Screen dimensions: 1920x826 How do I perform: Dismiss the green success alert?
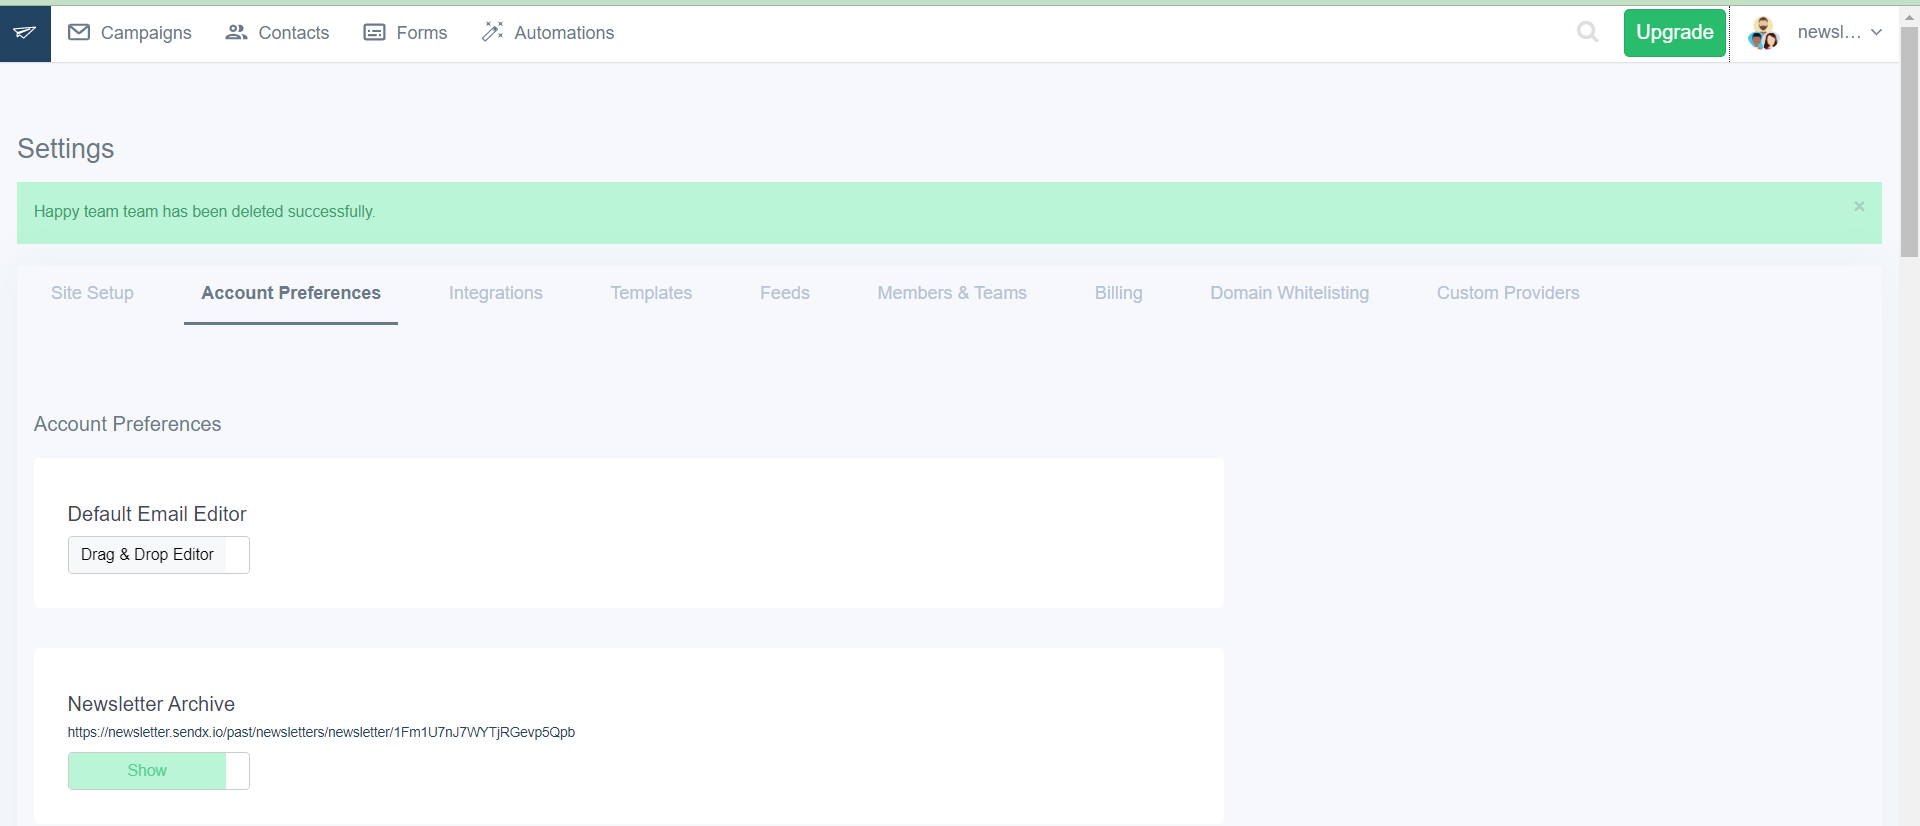tap(1859, 206)
